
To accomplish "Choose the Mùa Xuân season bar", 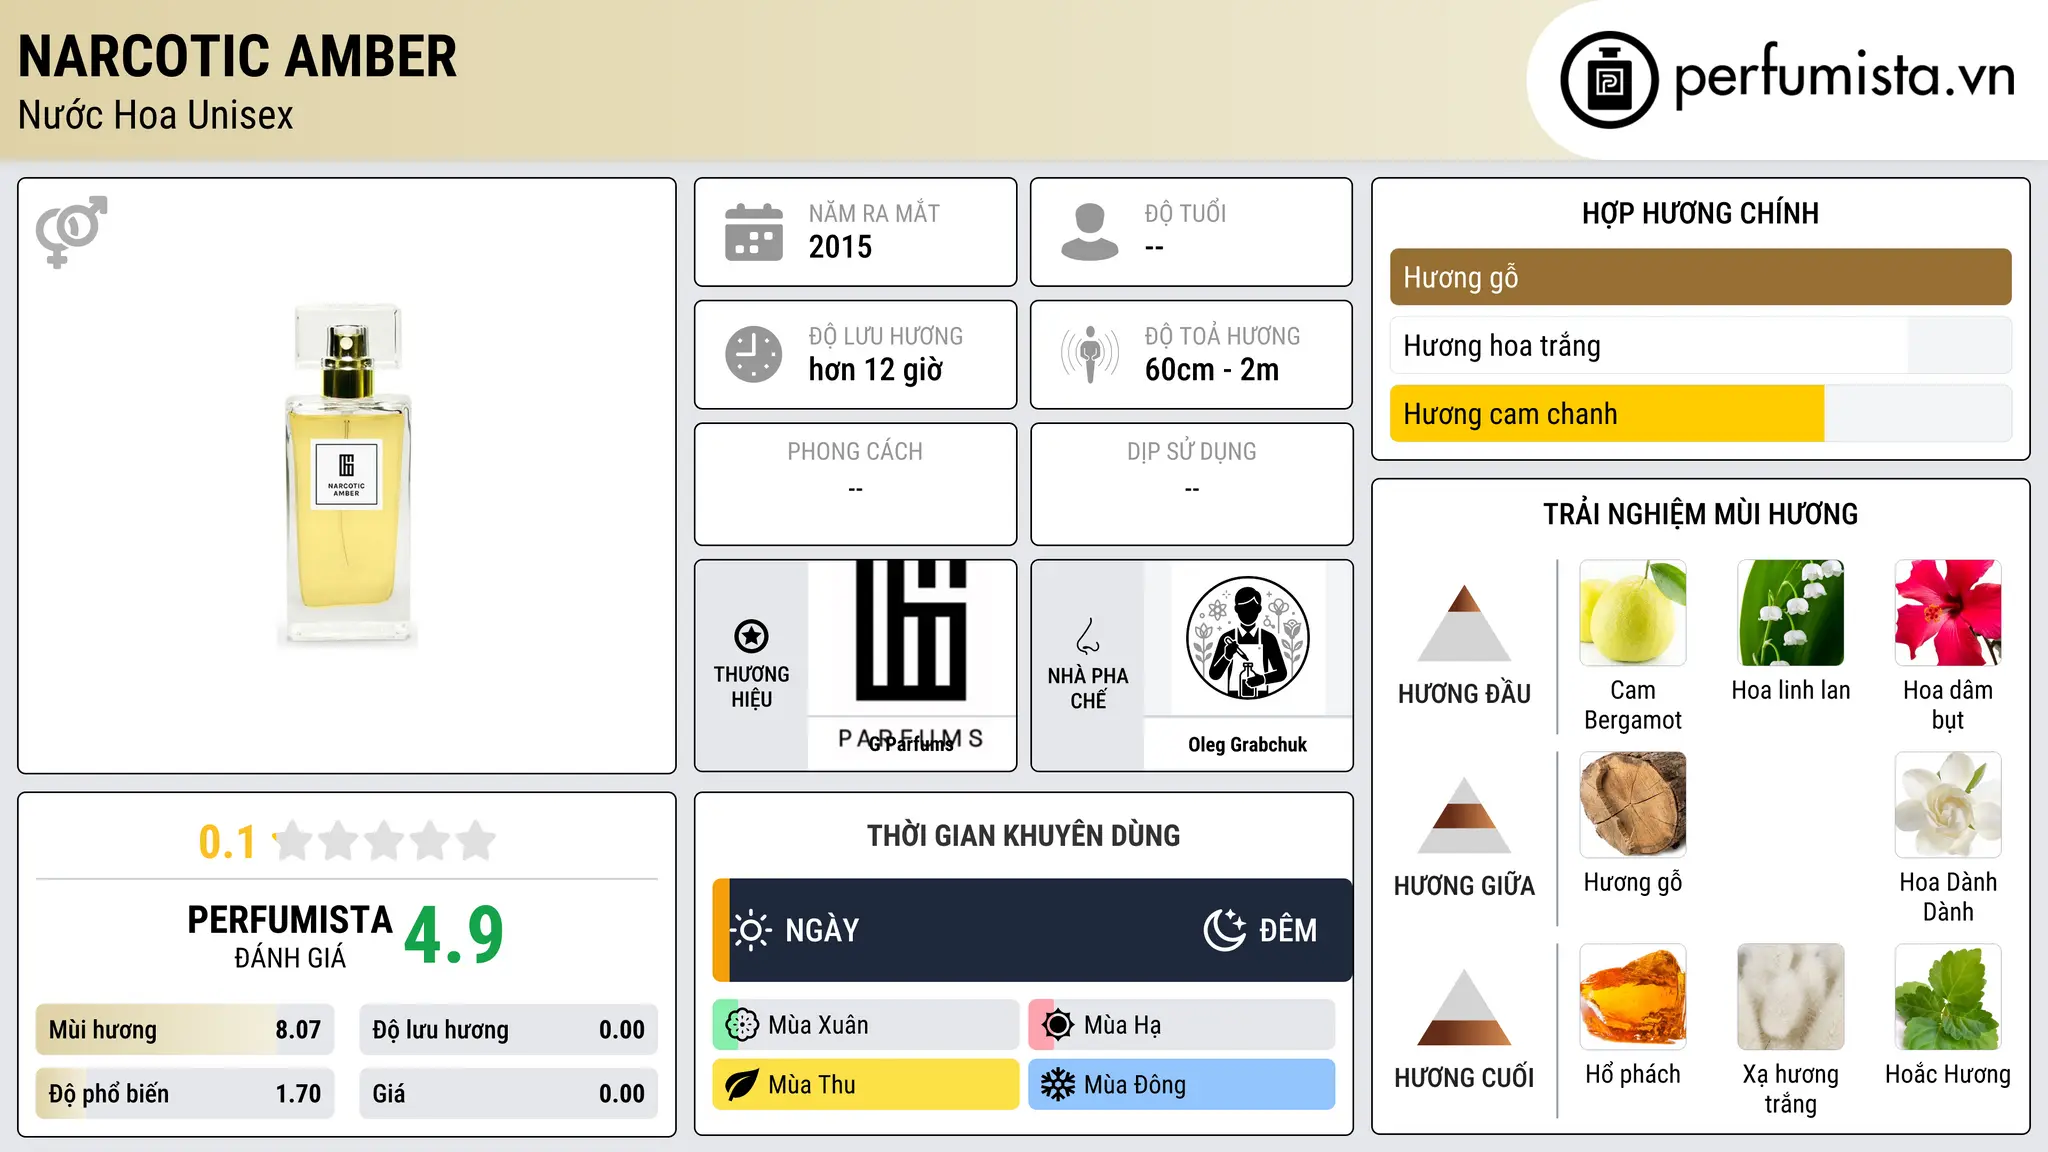I will click(x=866, y=1025).
